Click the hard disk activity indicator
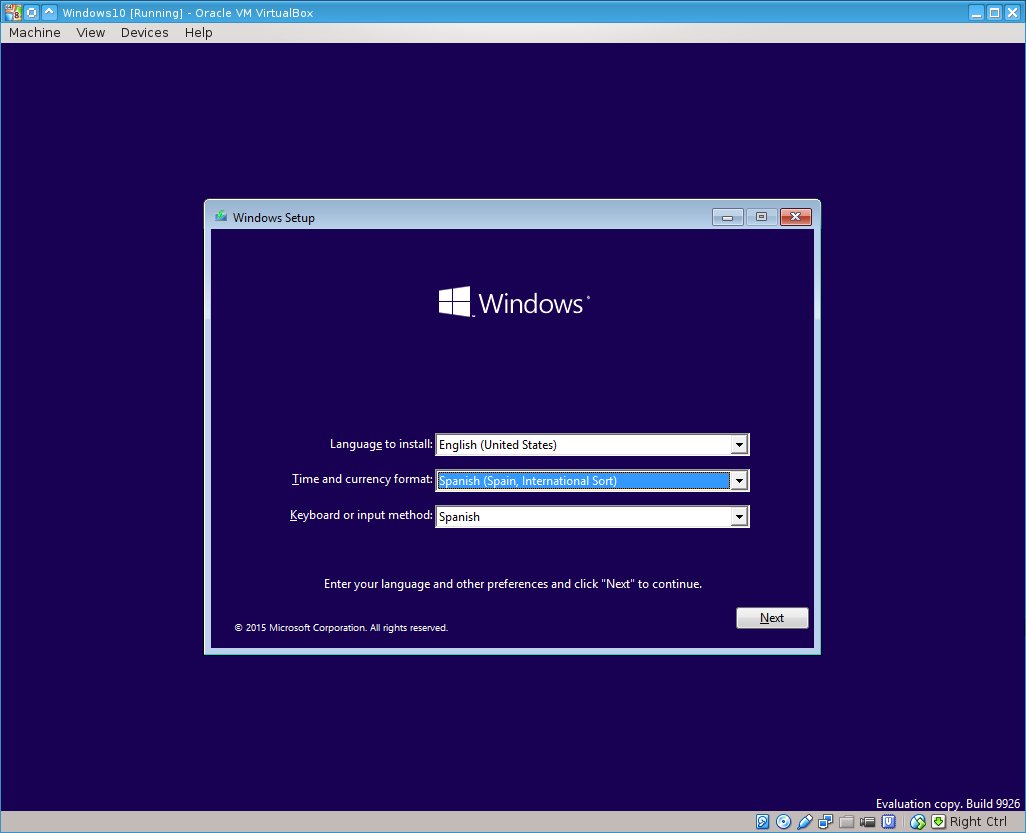Viewport: 1026px width, 833px height. (762, 822)
